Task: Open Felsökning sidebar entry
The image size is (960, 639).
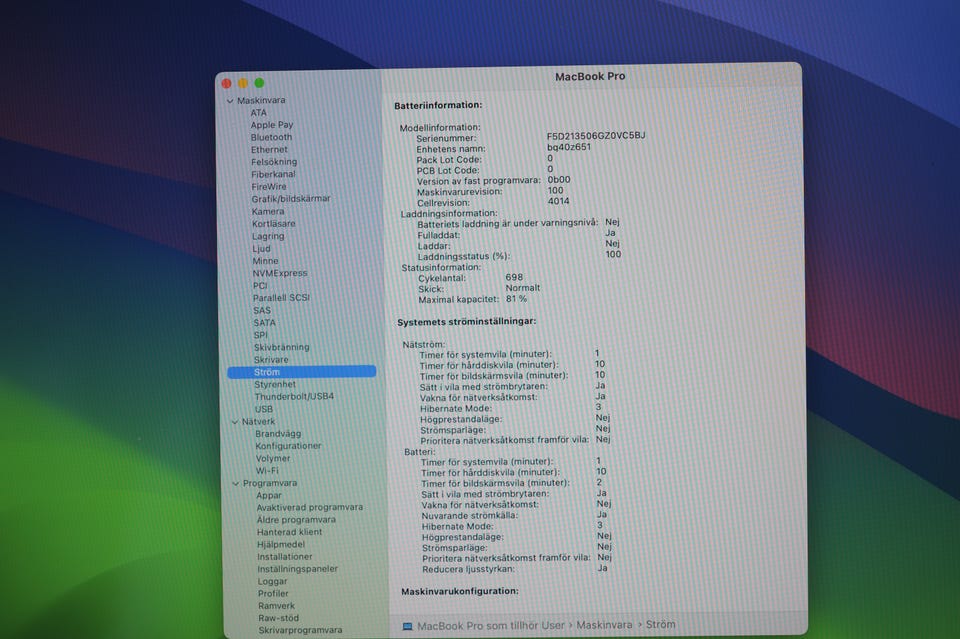Action: 274,162
